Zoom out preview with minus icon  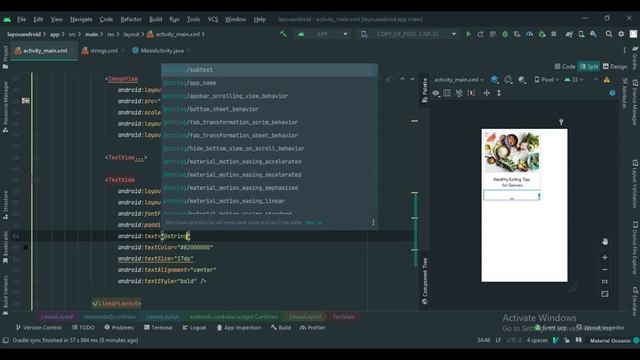(x=605, y=270)
